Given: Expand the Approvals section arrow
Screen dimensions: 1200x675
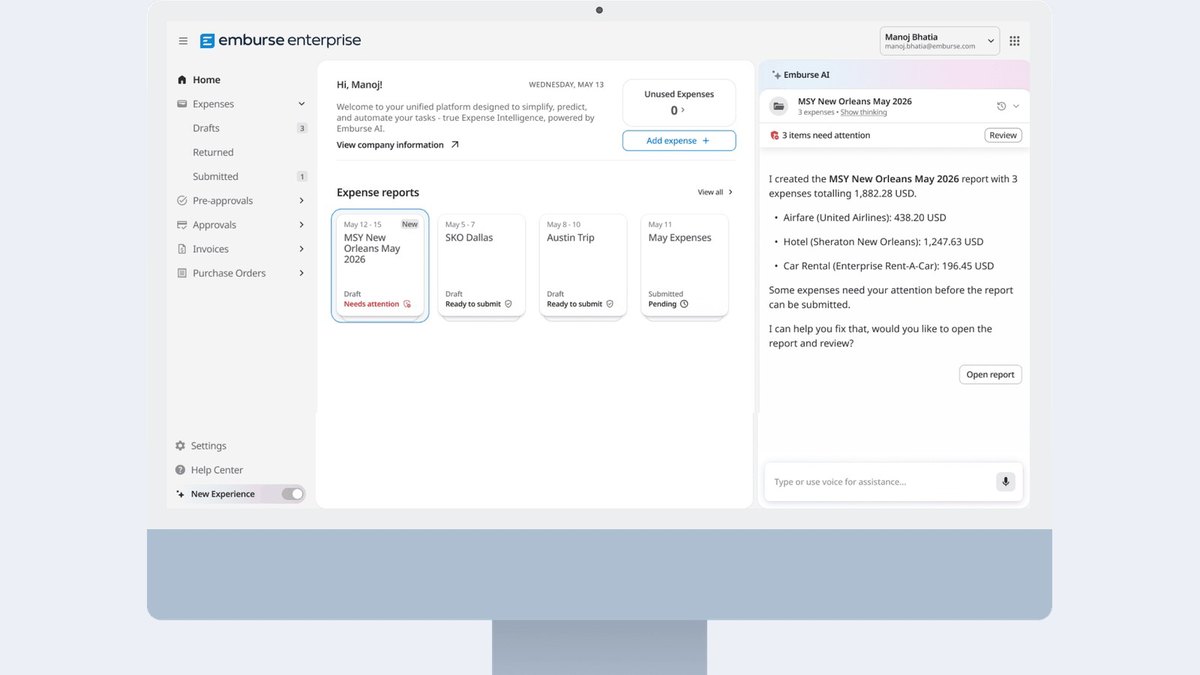Looking at the screenshot, I should pyautogui.click(x=301, y=225).
